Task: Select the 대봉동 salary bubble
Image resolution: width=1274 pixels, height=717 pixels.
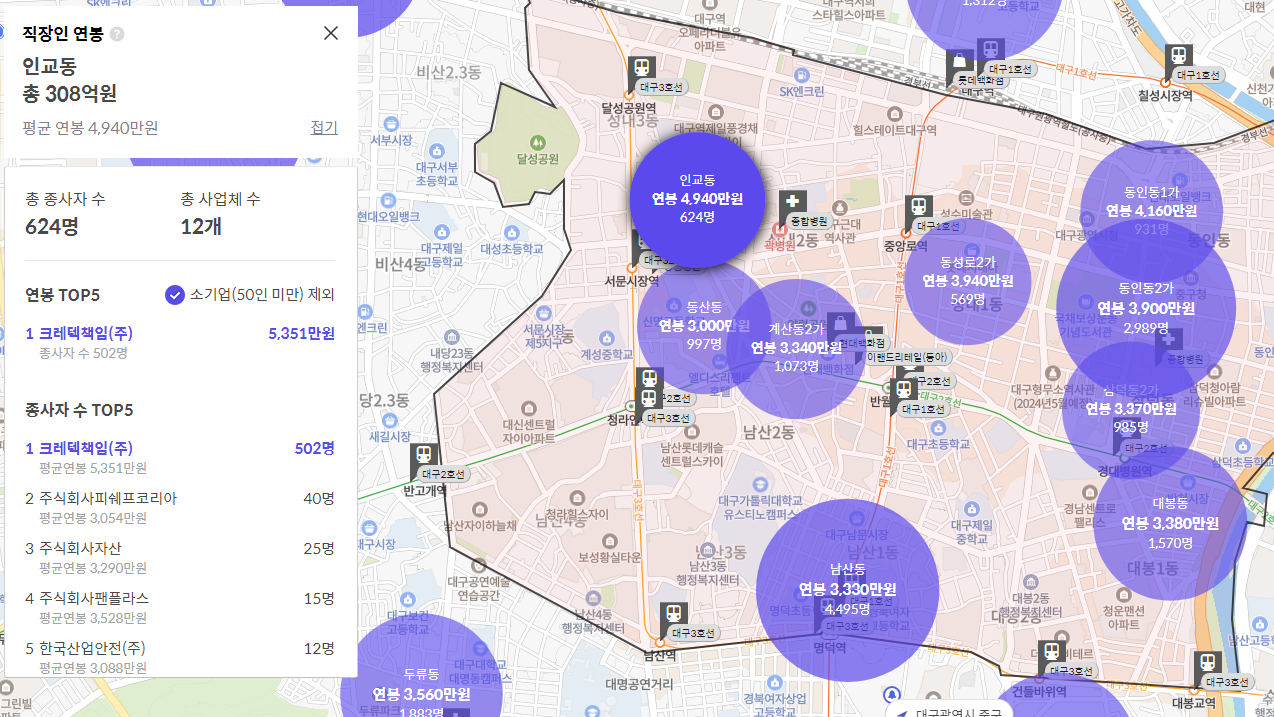Action: [1170, 523]
